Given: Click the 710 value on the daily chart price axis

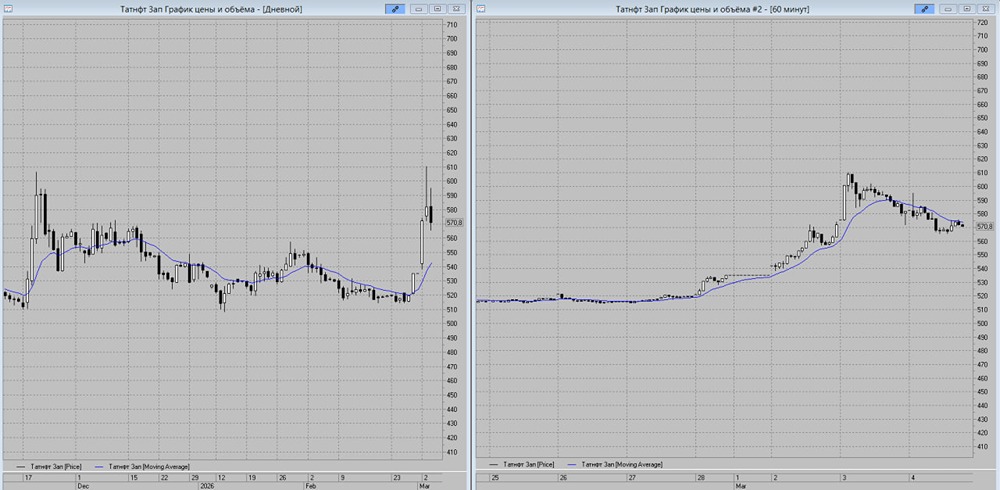Looking at the screenshot, I should coord(452,24).
